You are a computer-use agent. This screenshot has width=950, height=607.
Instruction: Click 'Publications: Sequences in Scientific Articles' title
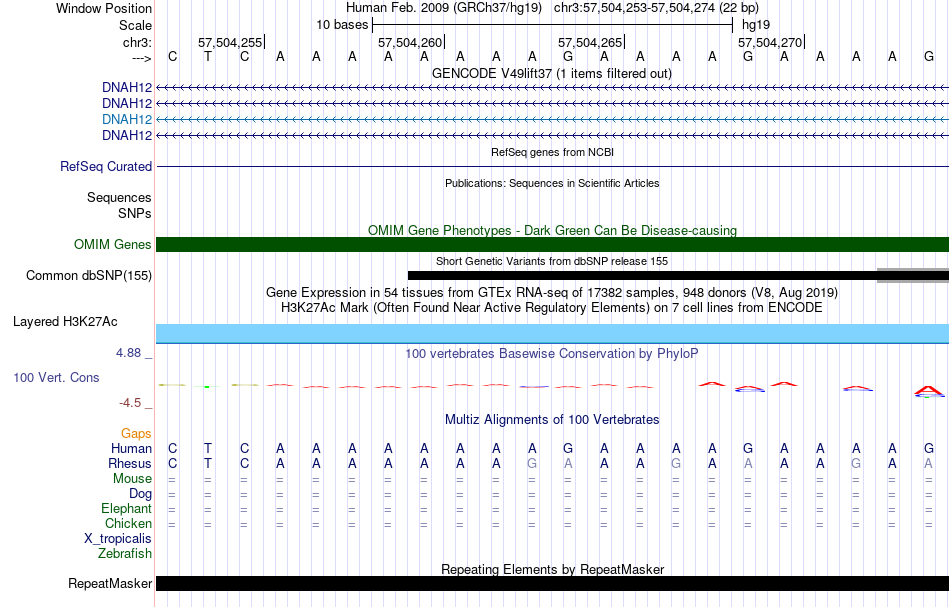pos(552,183)
